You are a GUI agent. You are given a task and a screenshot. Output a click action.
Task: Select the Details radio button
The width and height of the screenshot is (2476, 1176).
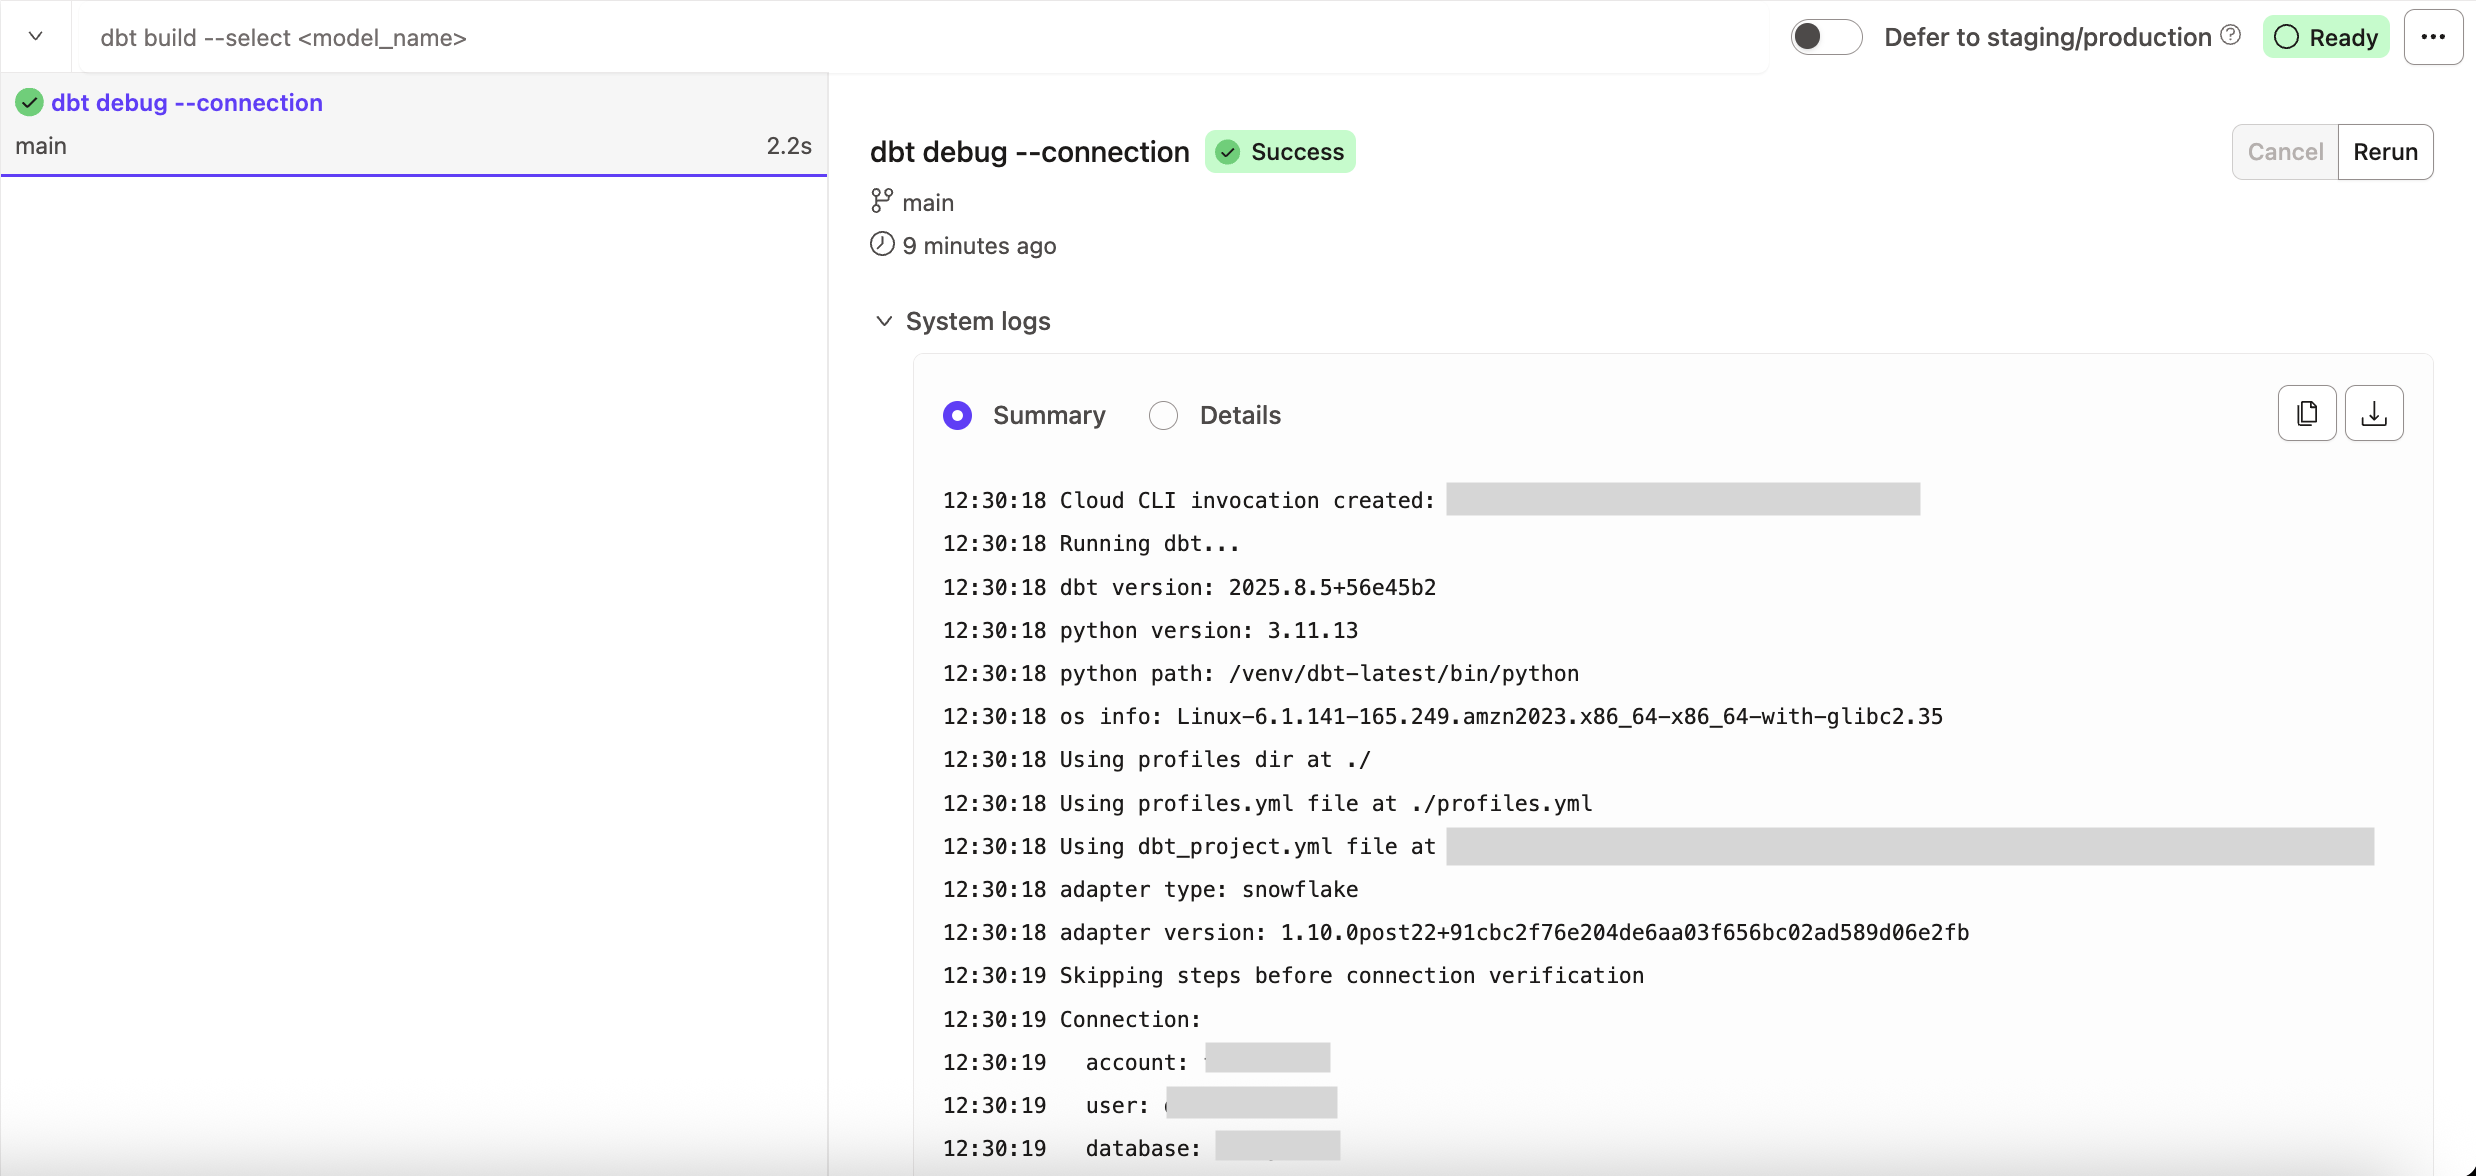(x=1162, y=415)
